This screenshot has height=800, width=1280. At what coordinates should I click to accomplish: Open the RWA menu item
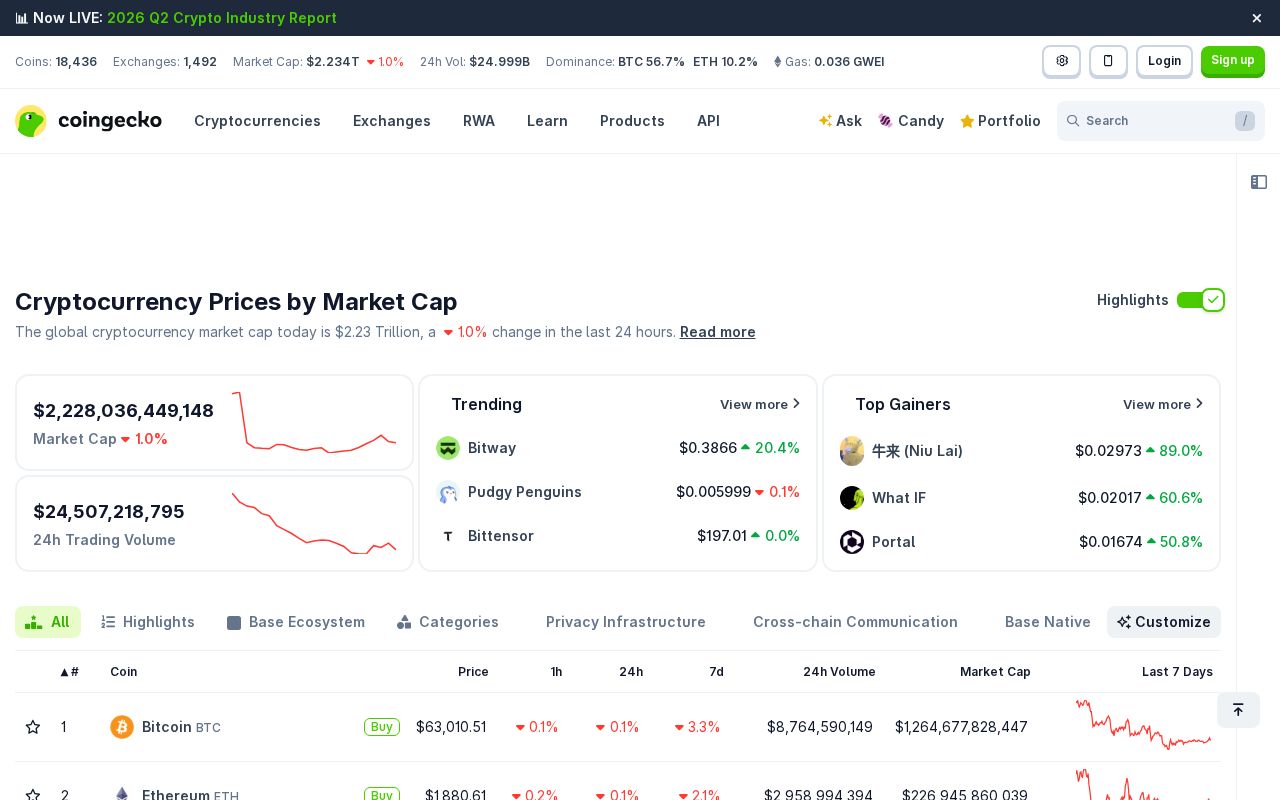coord(479,121)
